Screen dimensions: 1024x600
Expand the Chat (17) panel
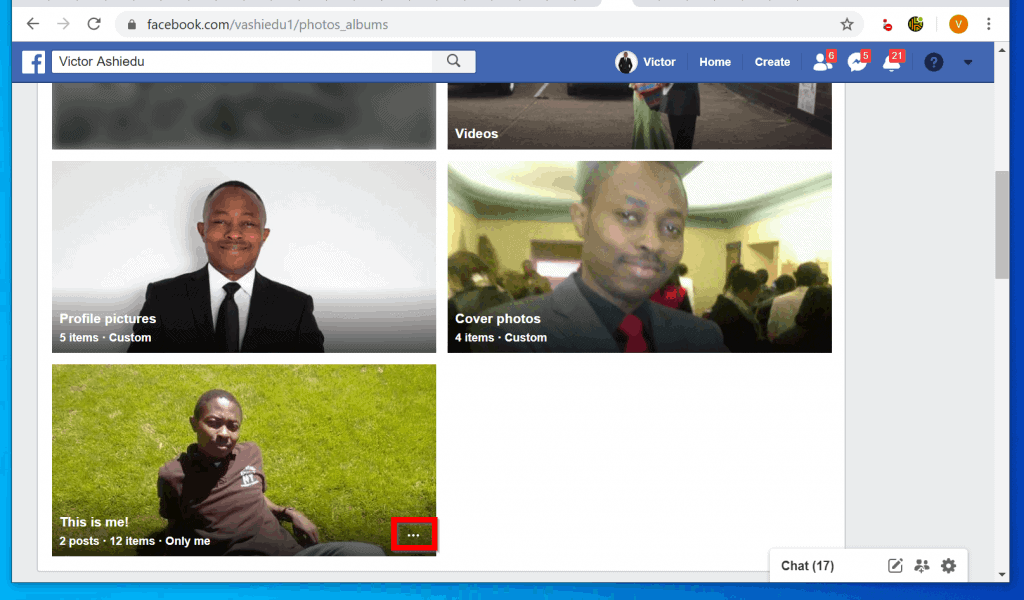(x=807, y=565)
